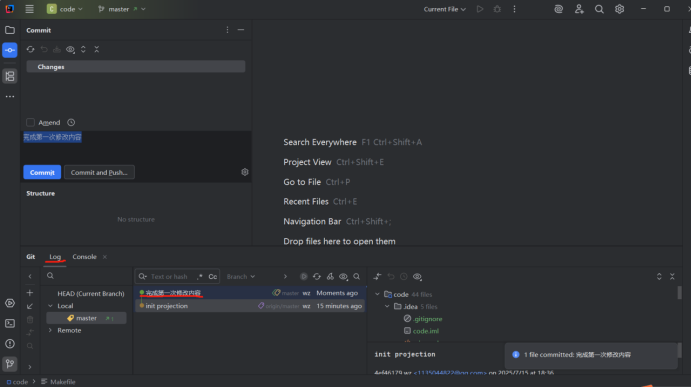Refresh changes in Commit panel
691x387 pixels.
(x=30, y=49)
